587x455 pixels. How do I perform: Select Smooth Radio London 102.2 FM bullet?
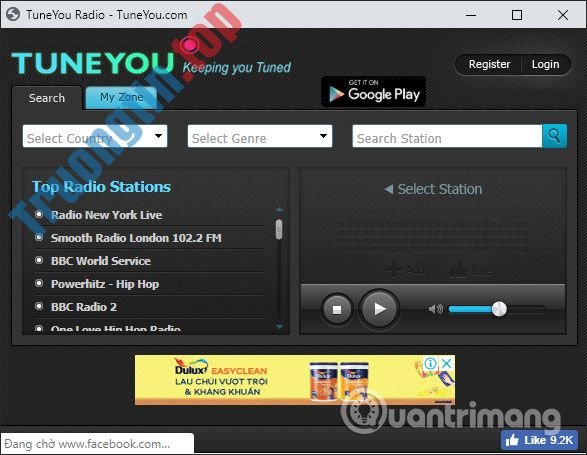click(39, 237)
